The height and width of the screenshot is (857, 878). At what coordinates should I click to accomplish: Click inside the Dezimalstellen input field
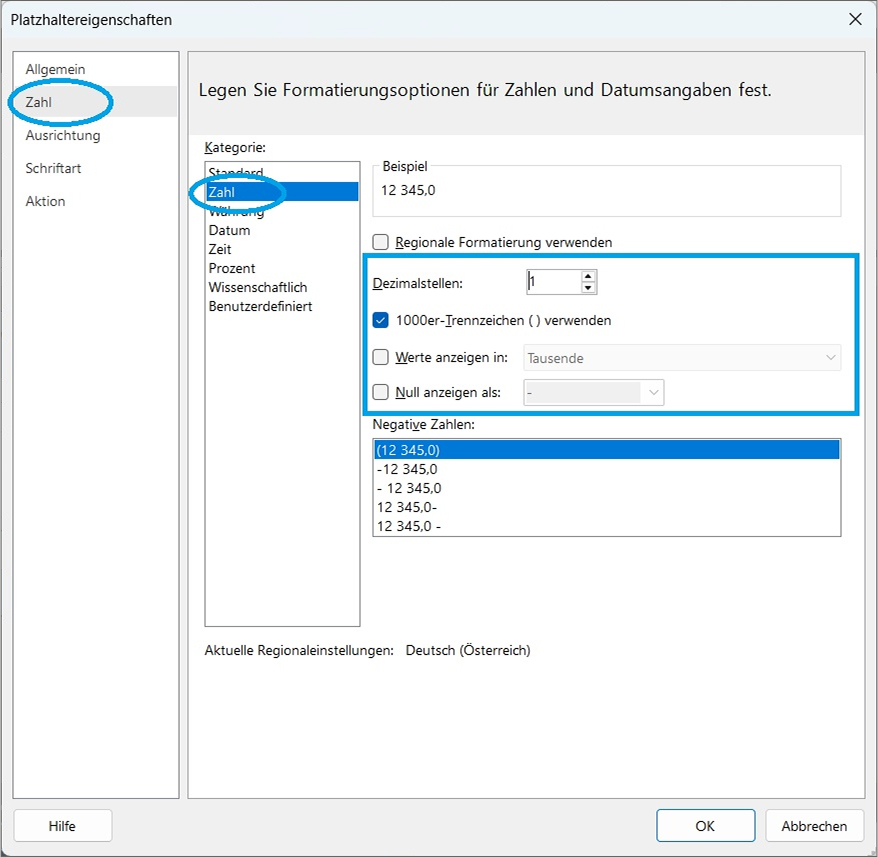553,282
